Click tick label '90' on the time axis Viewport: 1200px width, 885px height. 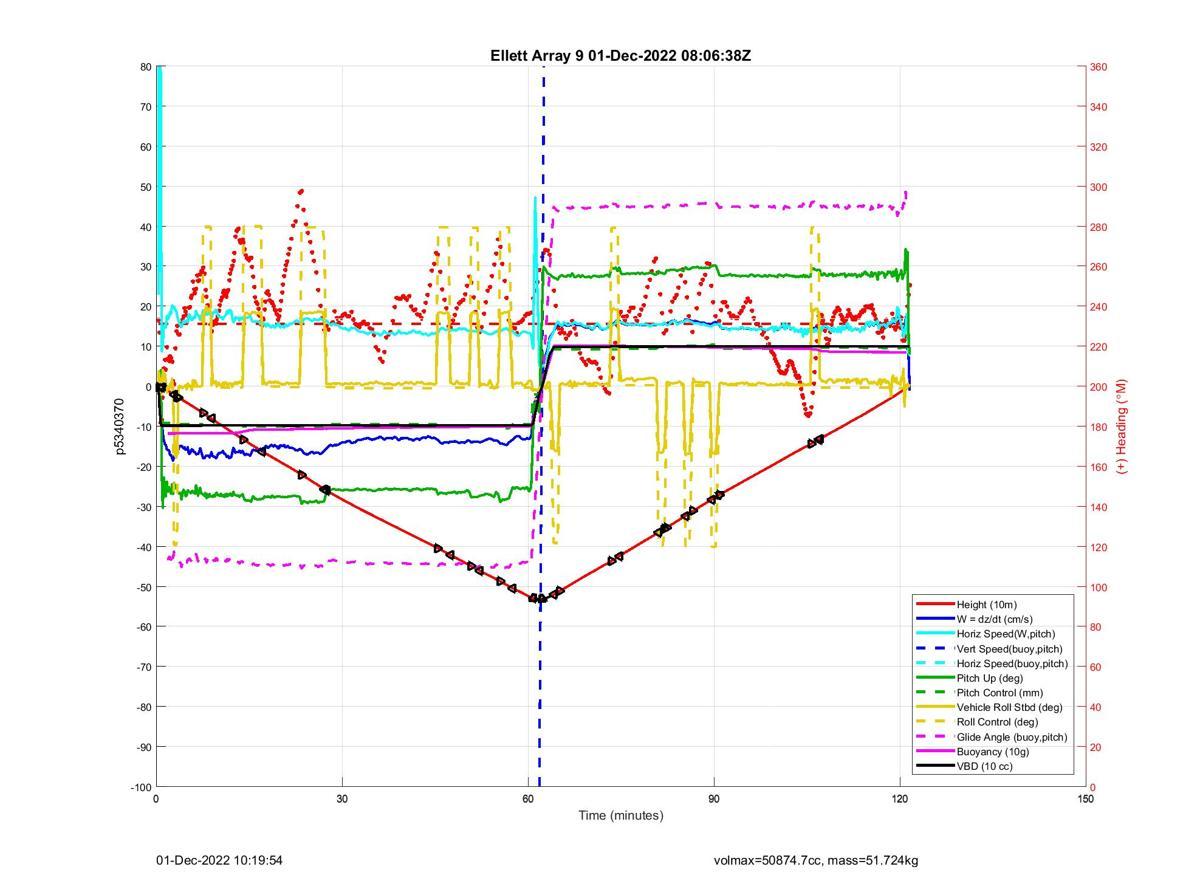[x=714, y=798]
